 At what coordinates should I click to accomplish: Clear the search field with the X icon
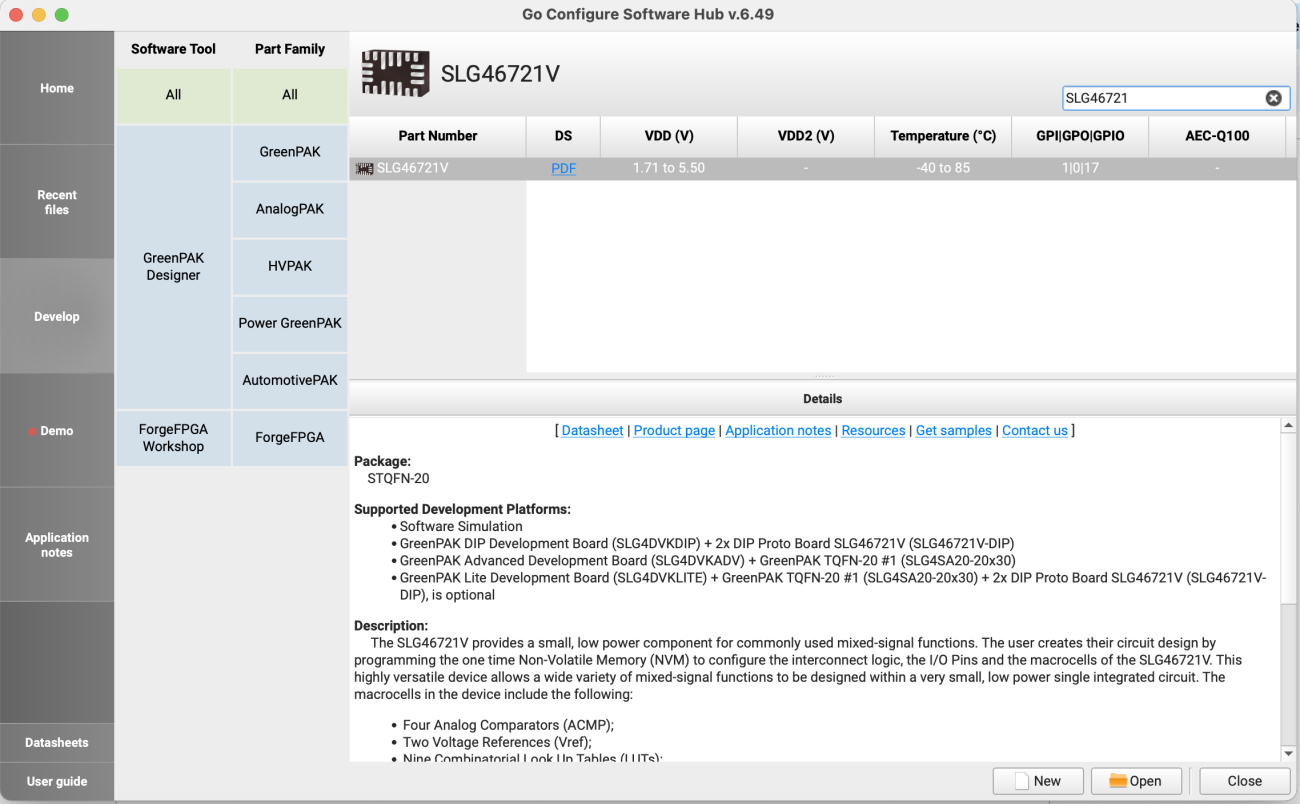click(1273, 98)
